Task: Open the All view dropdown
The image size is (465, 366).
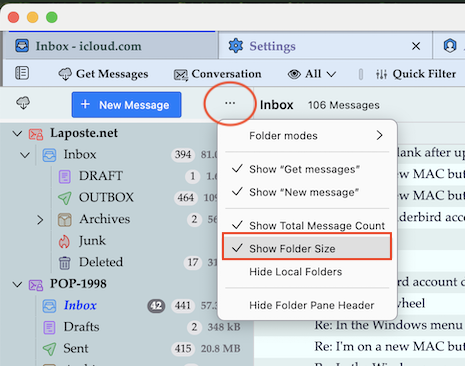Action: pyautogui.click(x=312, y=74)
